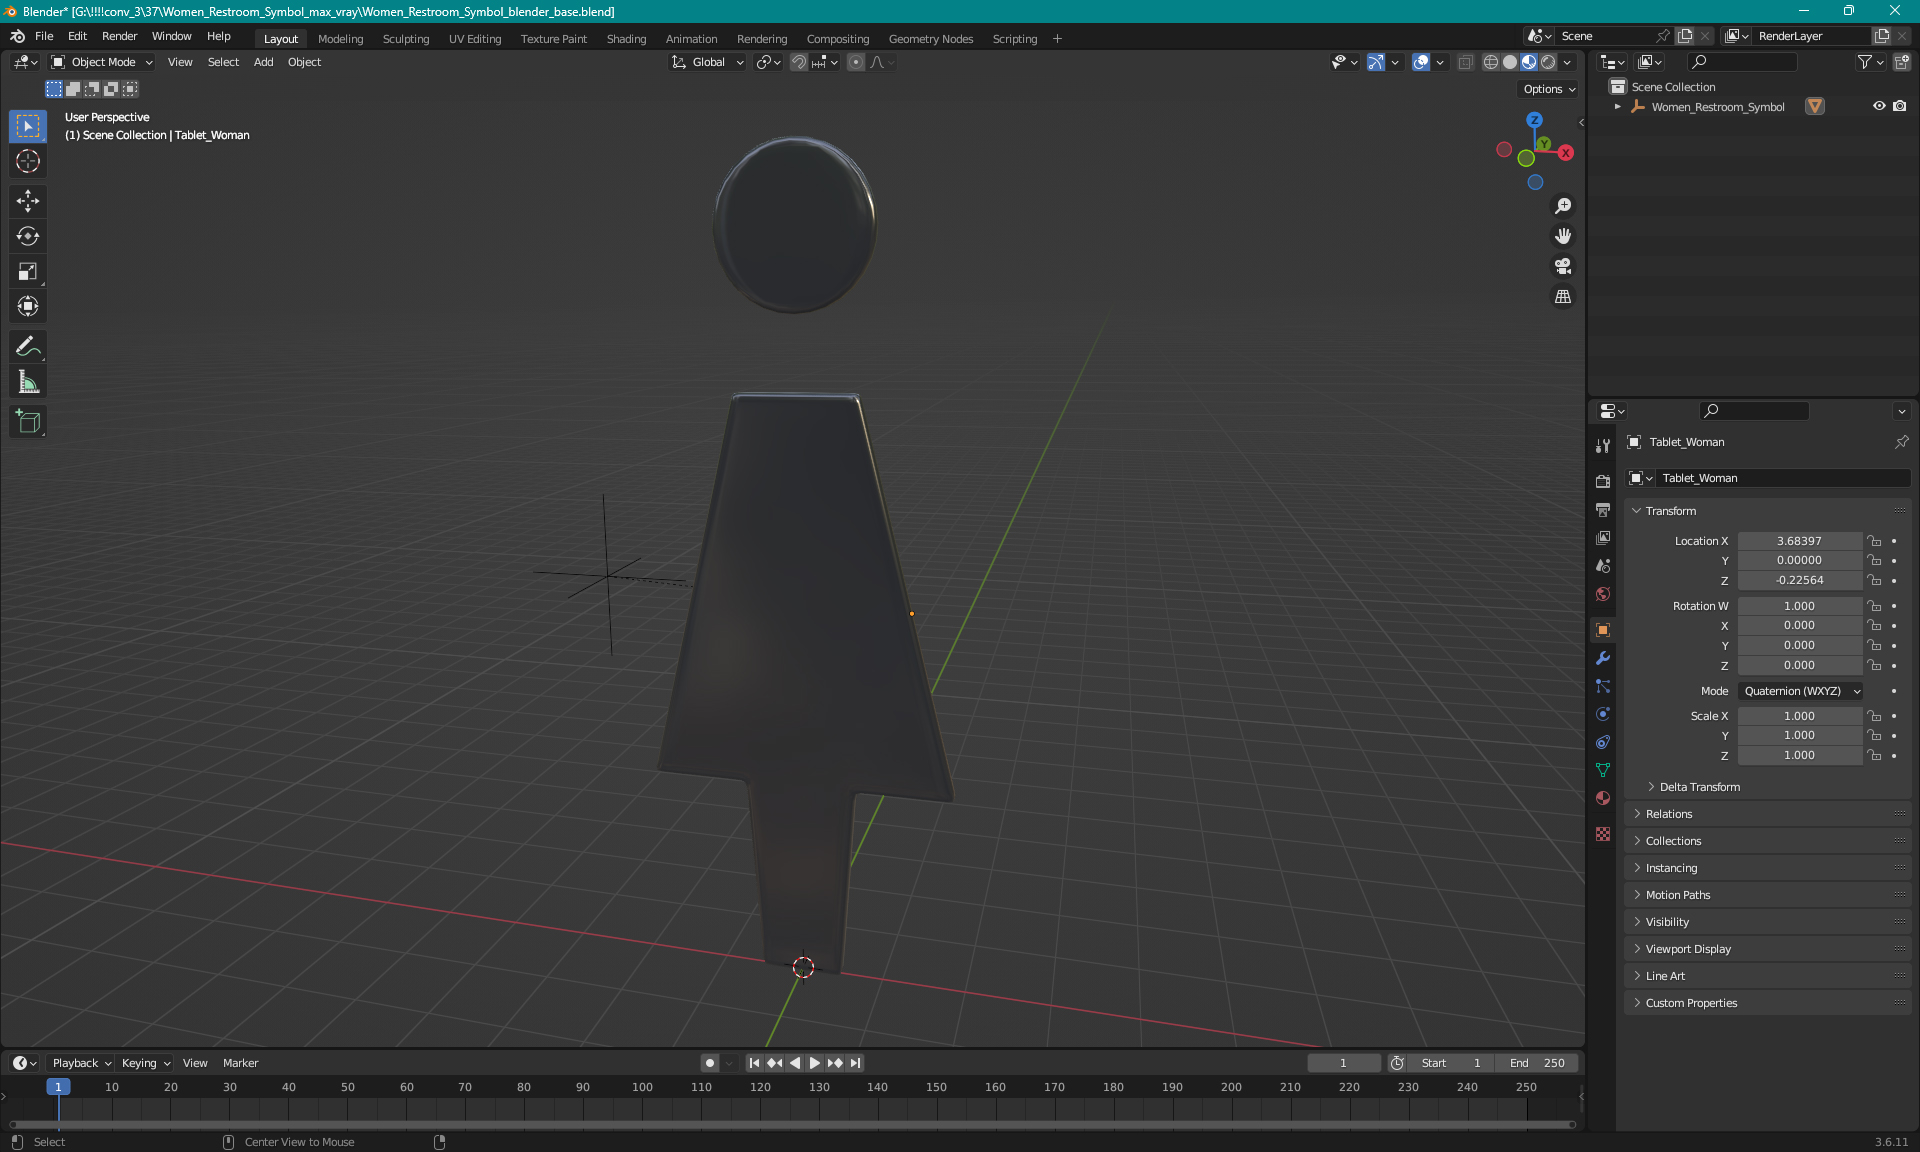Expand Collections panel

point(1768,841)
